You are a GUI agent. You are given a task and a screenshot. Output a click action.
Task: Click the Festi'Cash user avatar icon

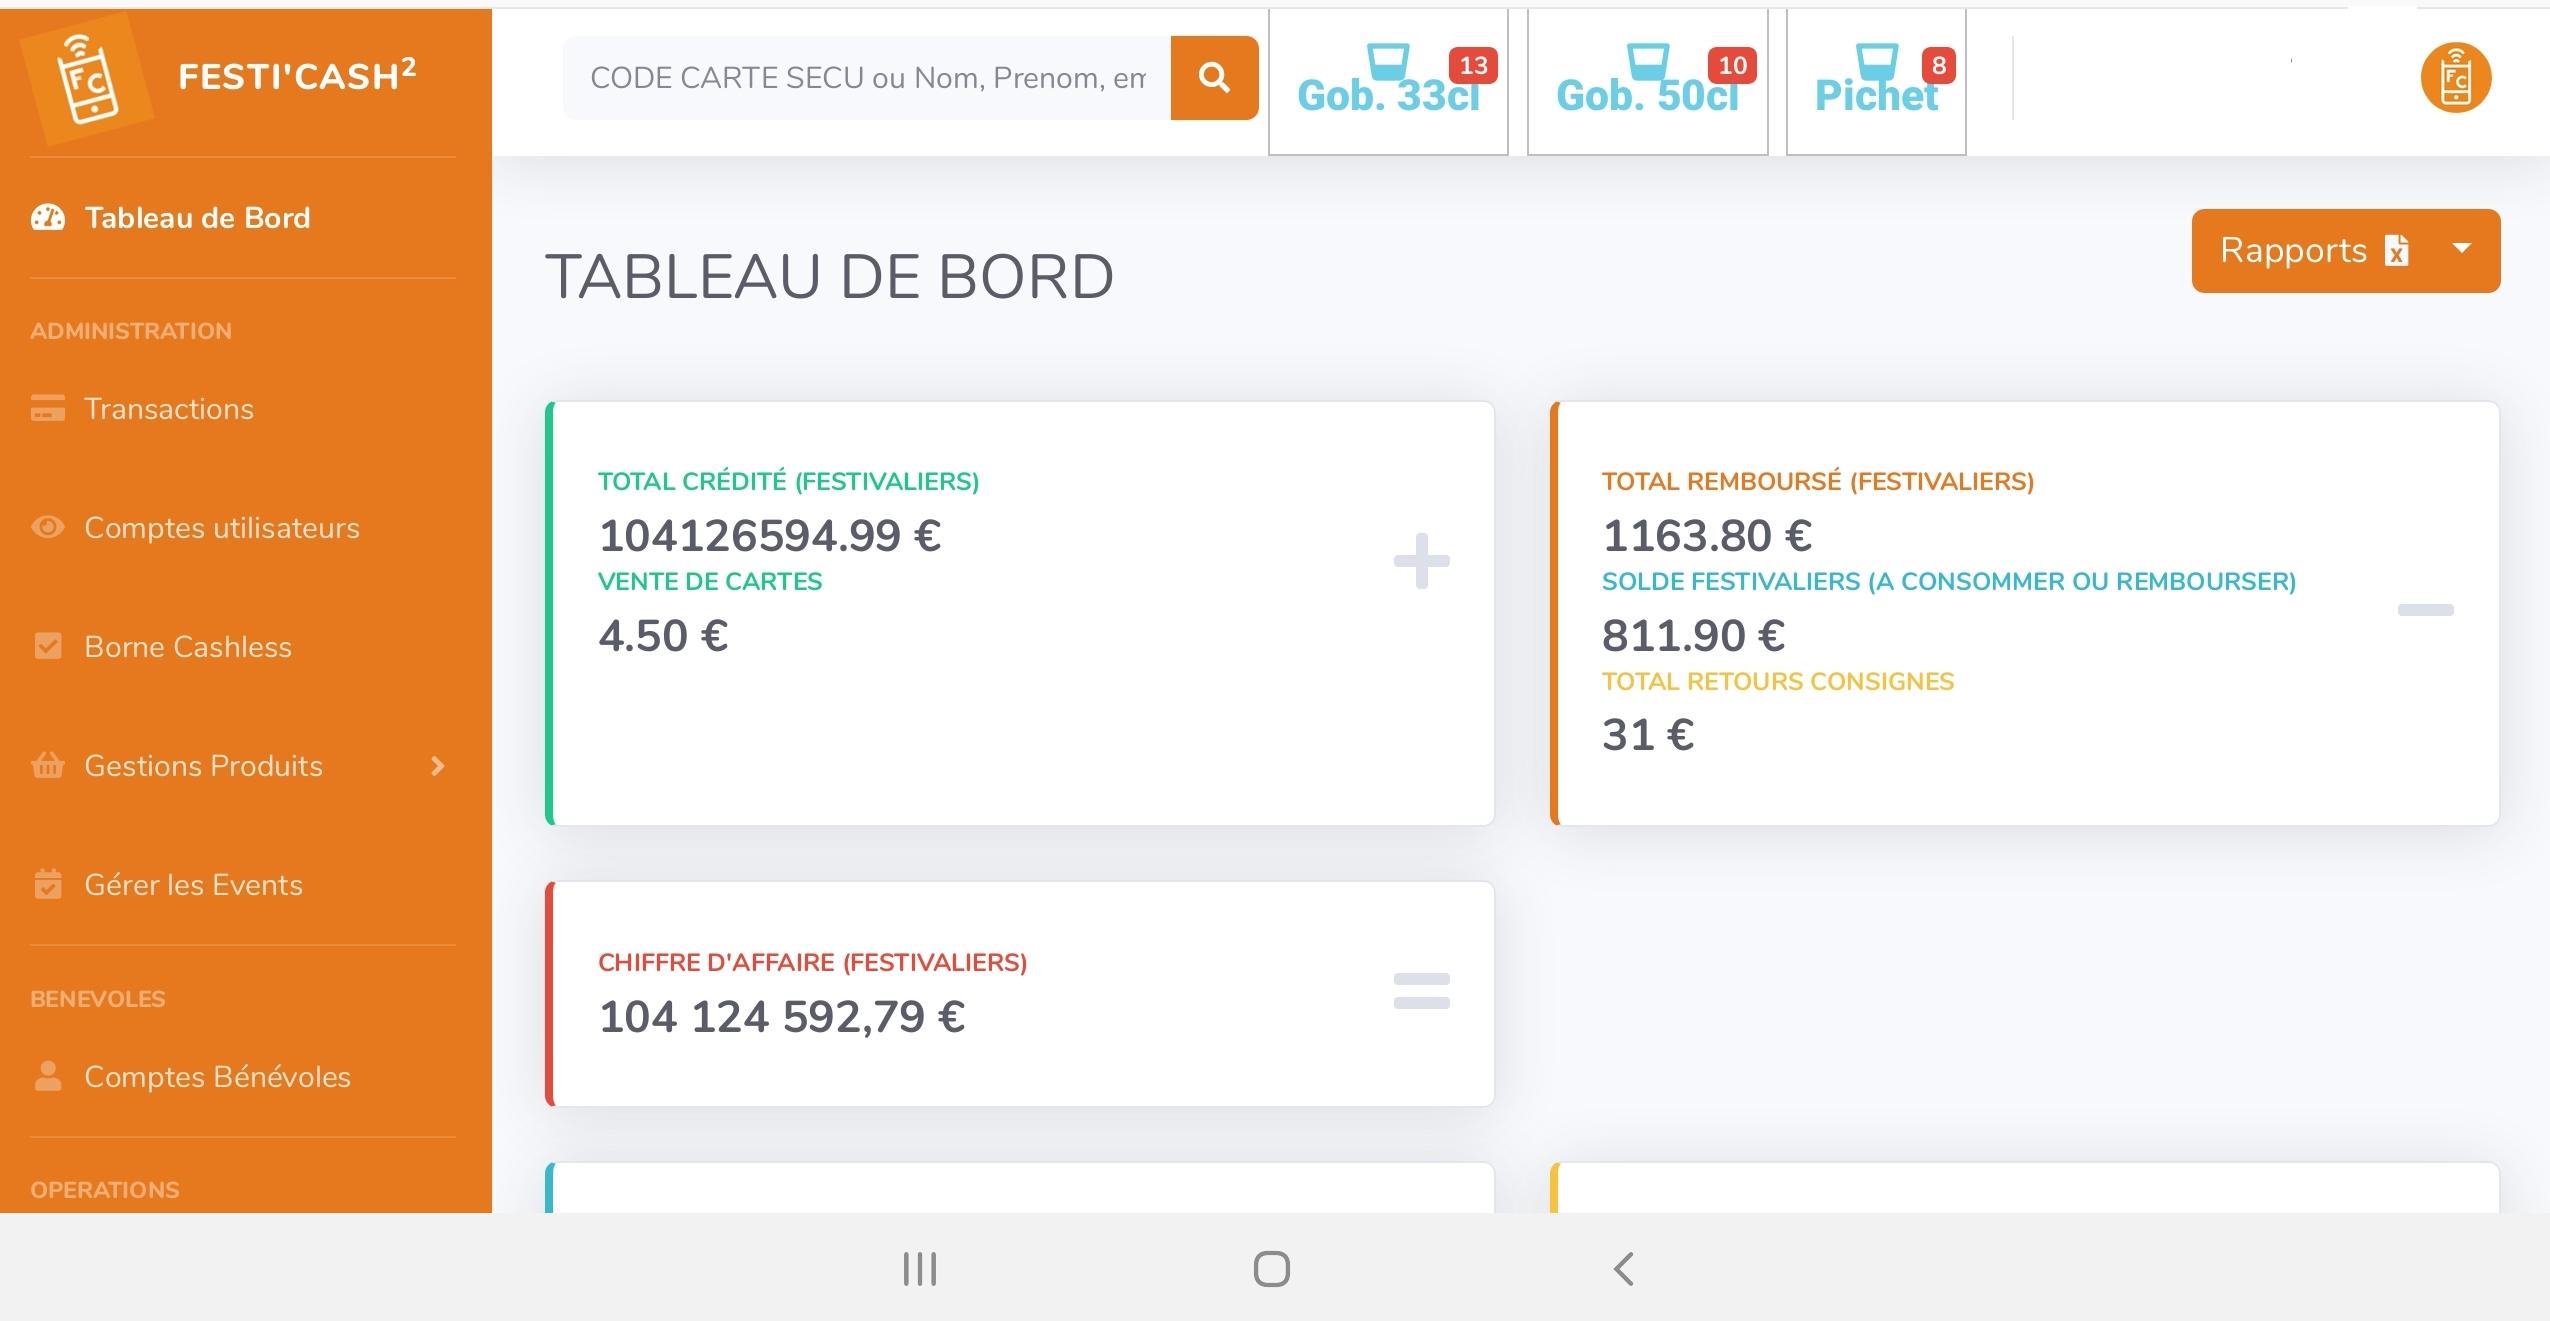coord(2455,78)
